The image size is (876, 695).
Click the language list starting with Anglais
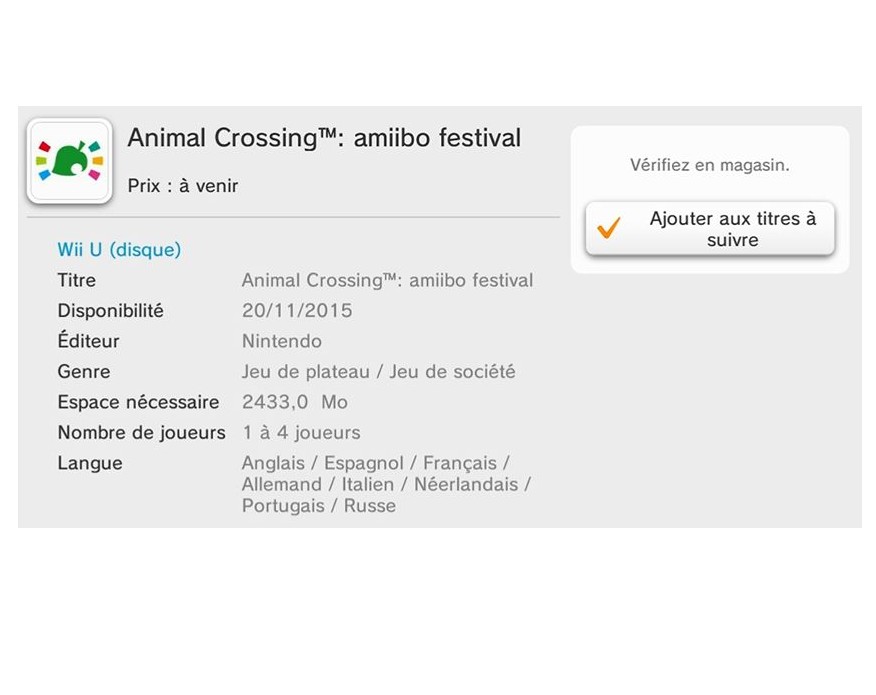point(387,484)
